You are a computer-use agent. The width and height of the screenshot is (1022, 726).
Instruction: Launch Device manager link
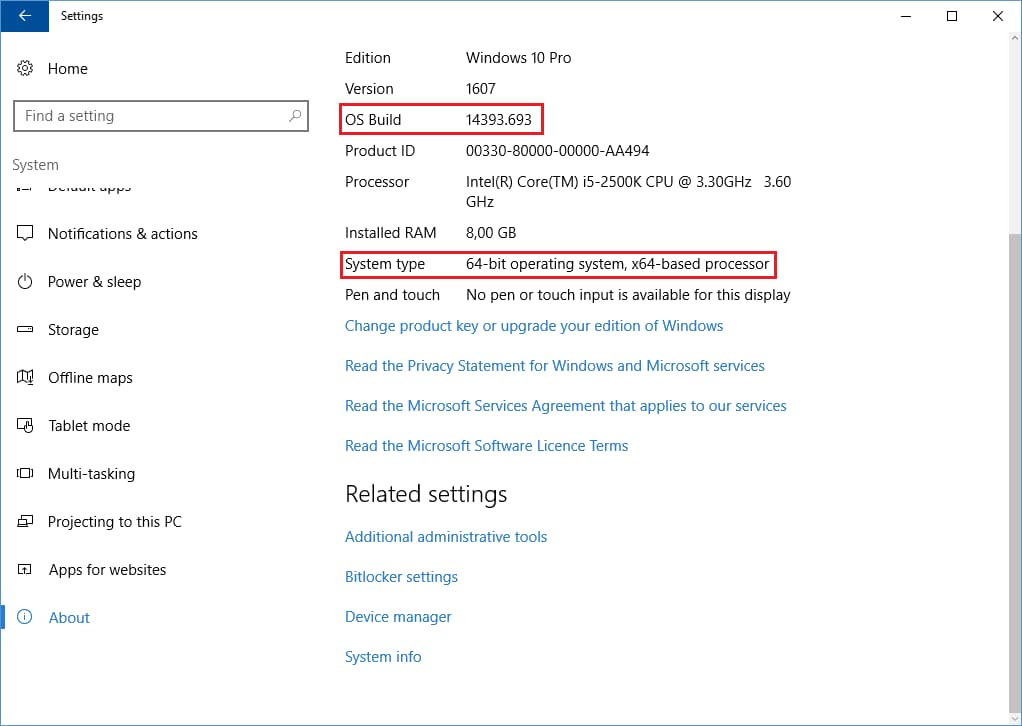[398, 617]
